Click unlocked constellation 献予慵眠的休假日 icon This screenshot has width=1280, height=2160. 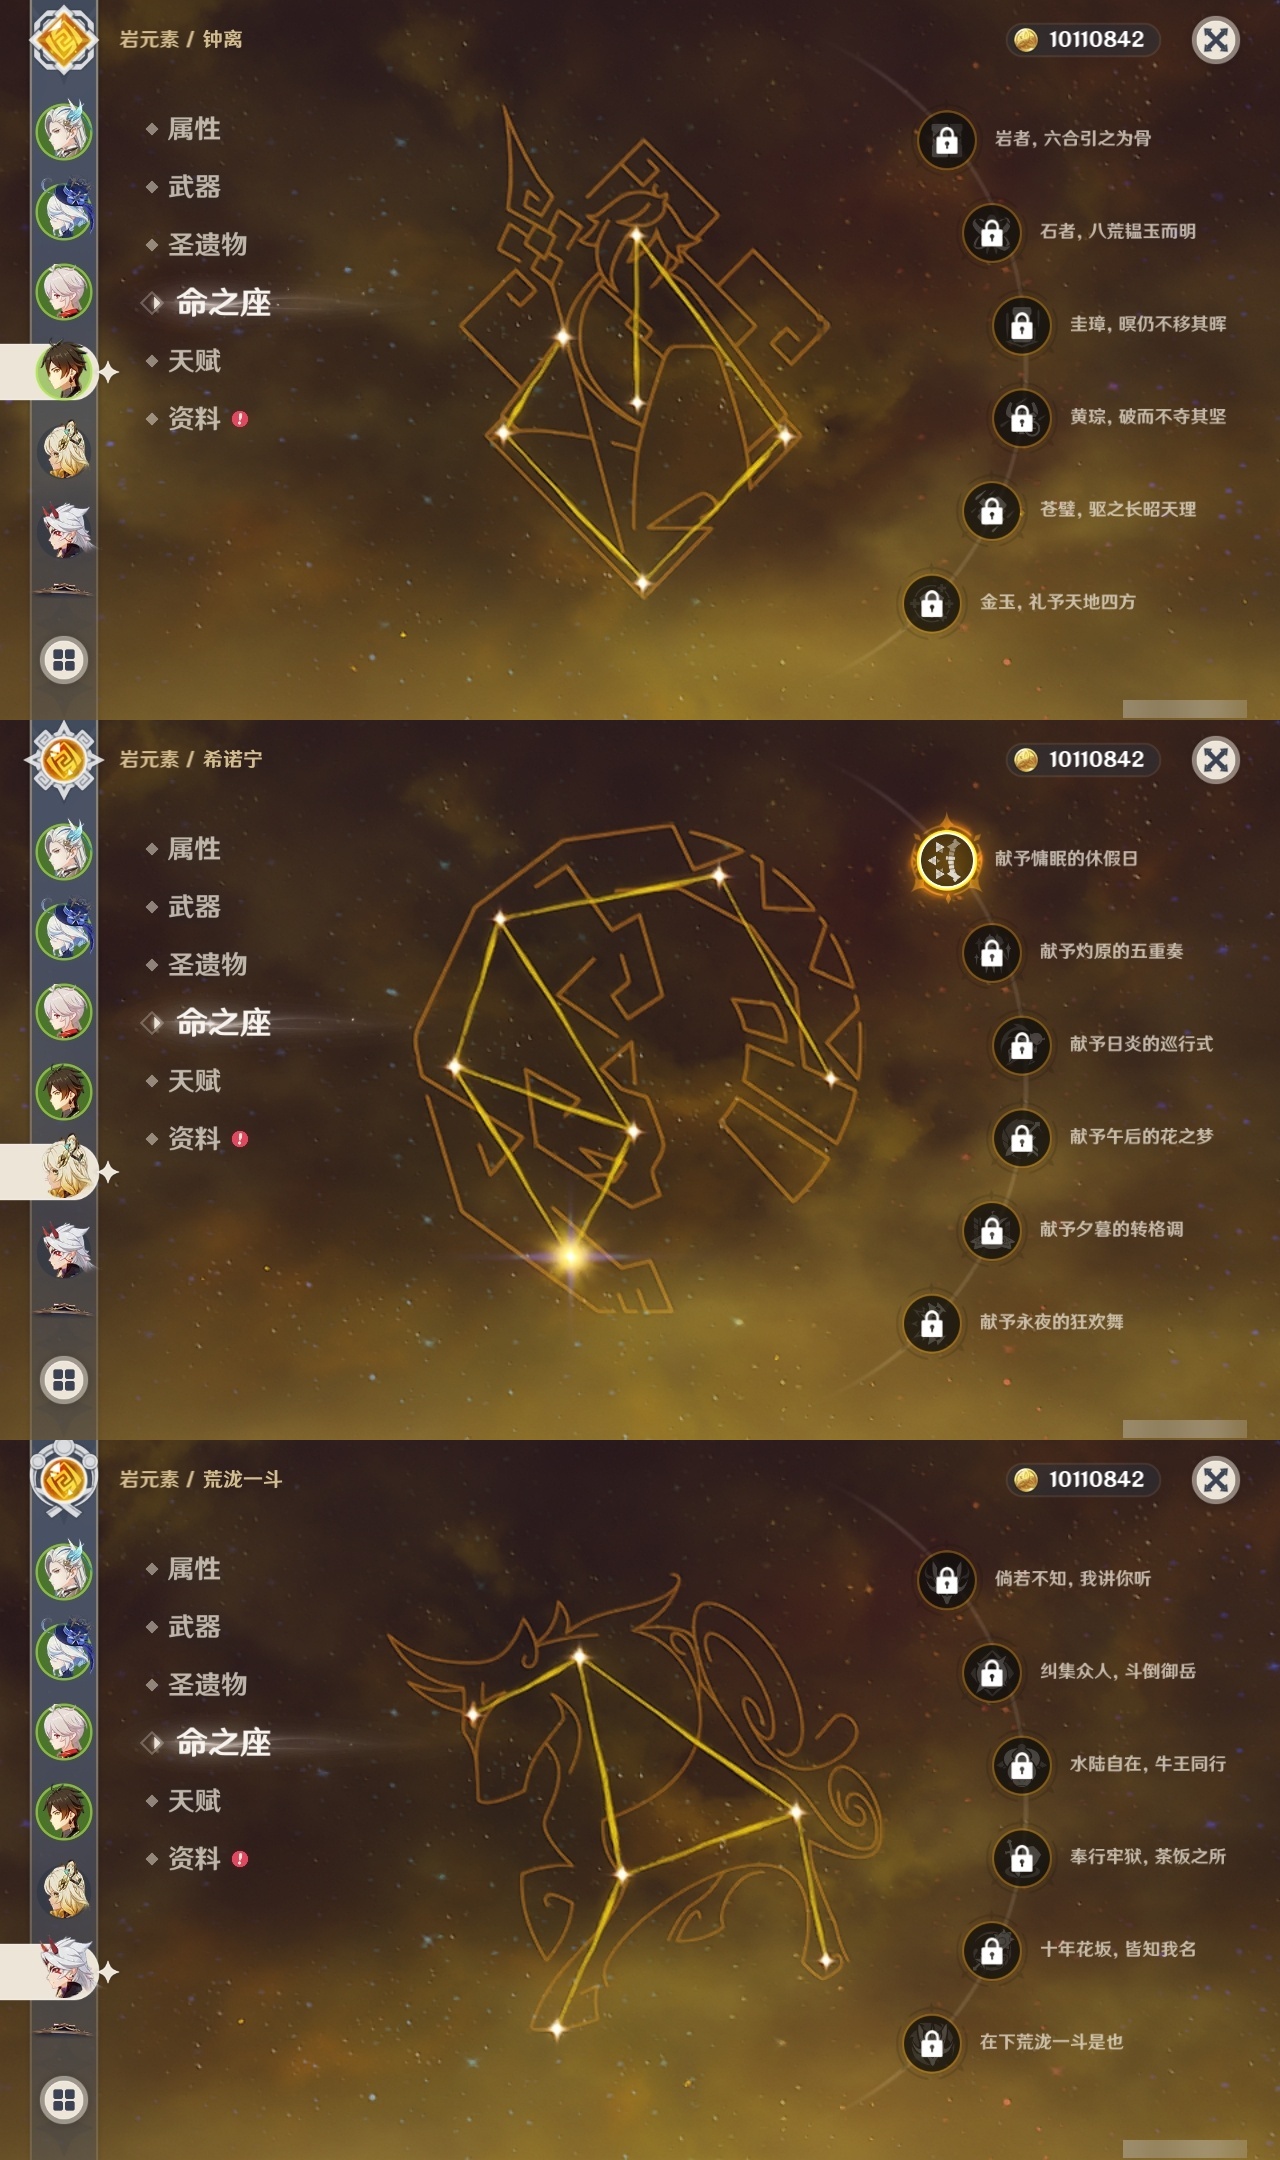[x=946, y=859]
